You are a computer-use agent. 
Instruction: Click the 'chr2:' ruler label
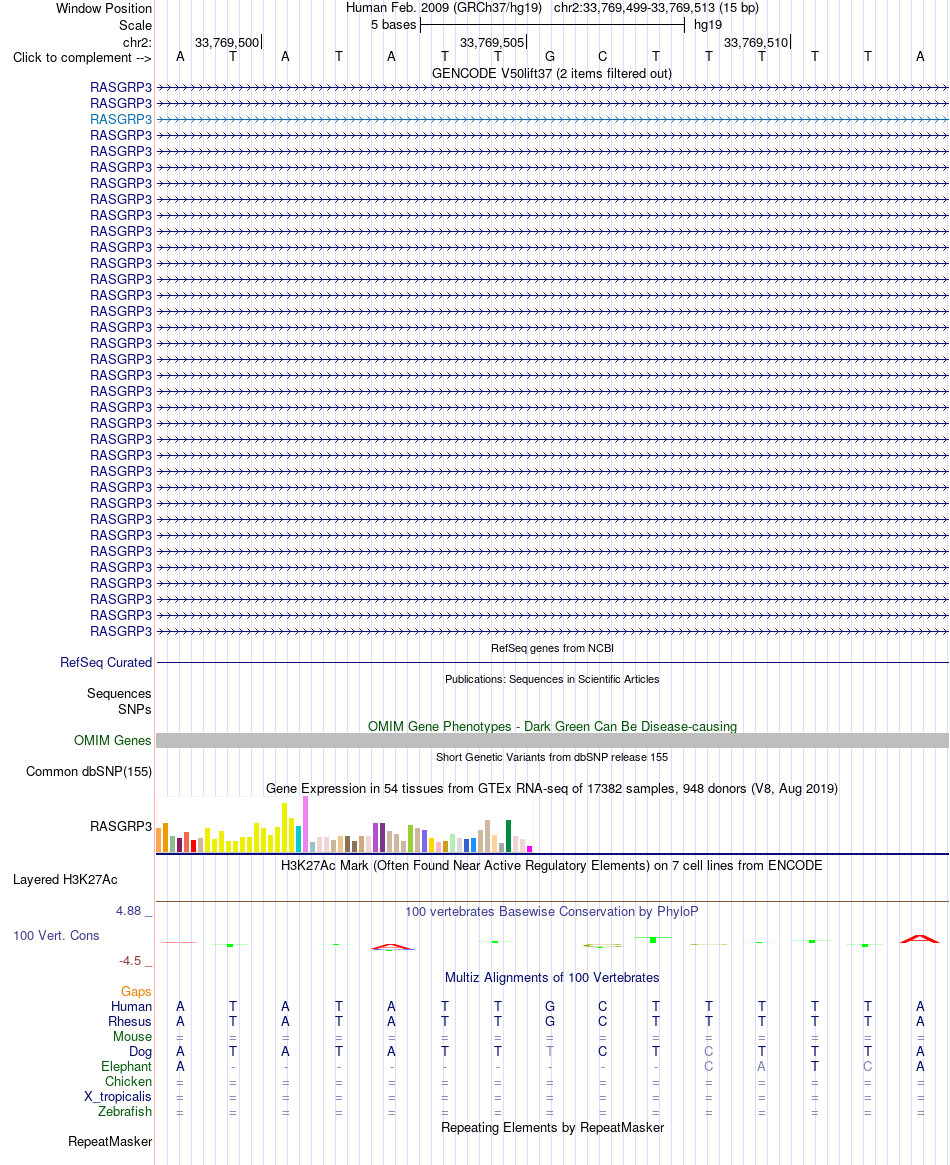[x=137, y=42]
